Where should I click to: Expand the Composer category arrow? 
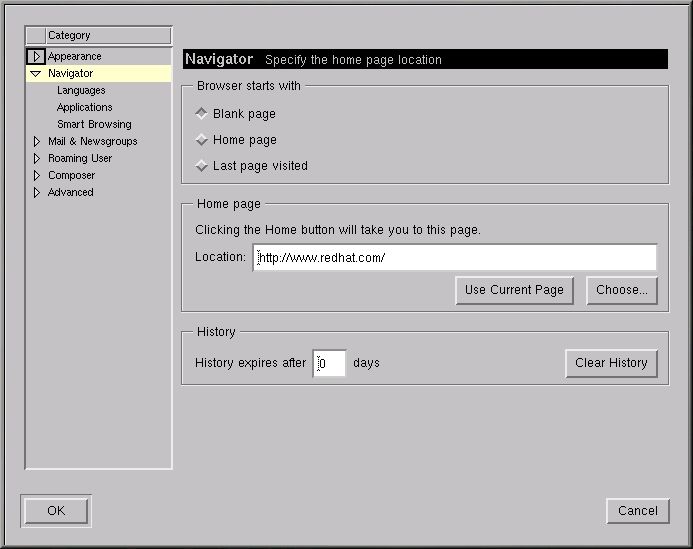(37, 176)
